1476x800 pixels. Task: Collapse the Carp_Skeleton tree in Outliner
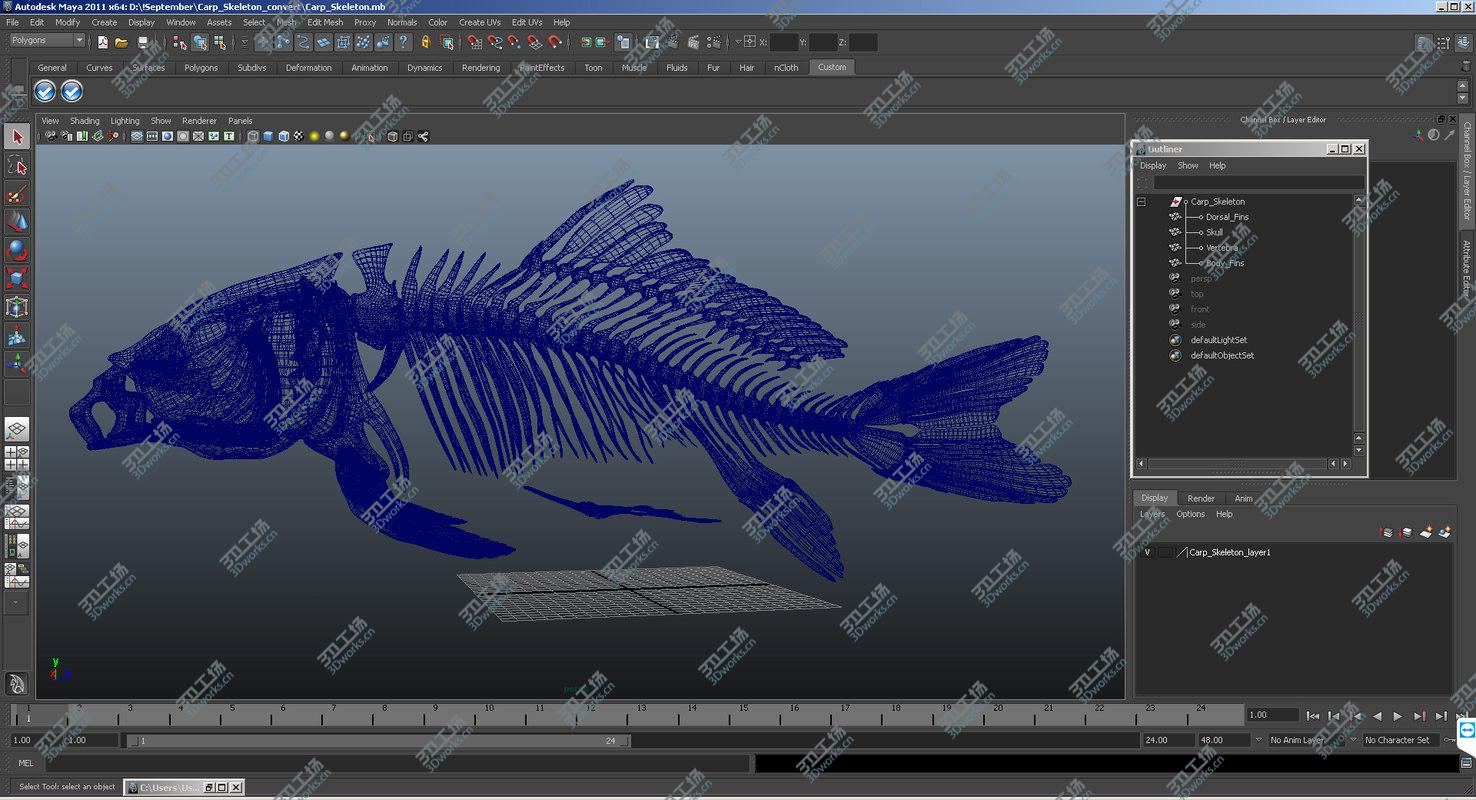click(x=1141, y=201)
